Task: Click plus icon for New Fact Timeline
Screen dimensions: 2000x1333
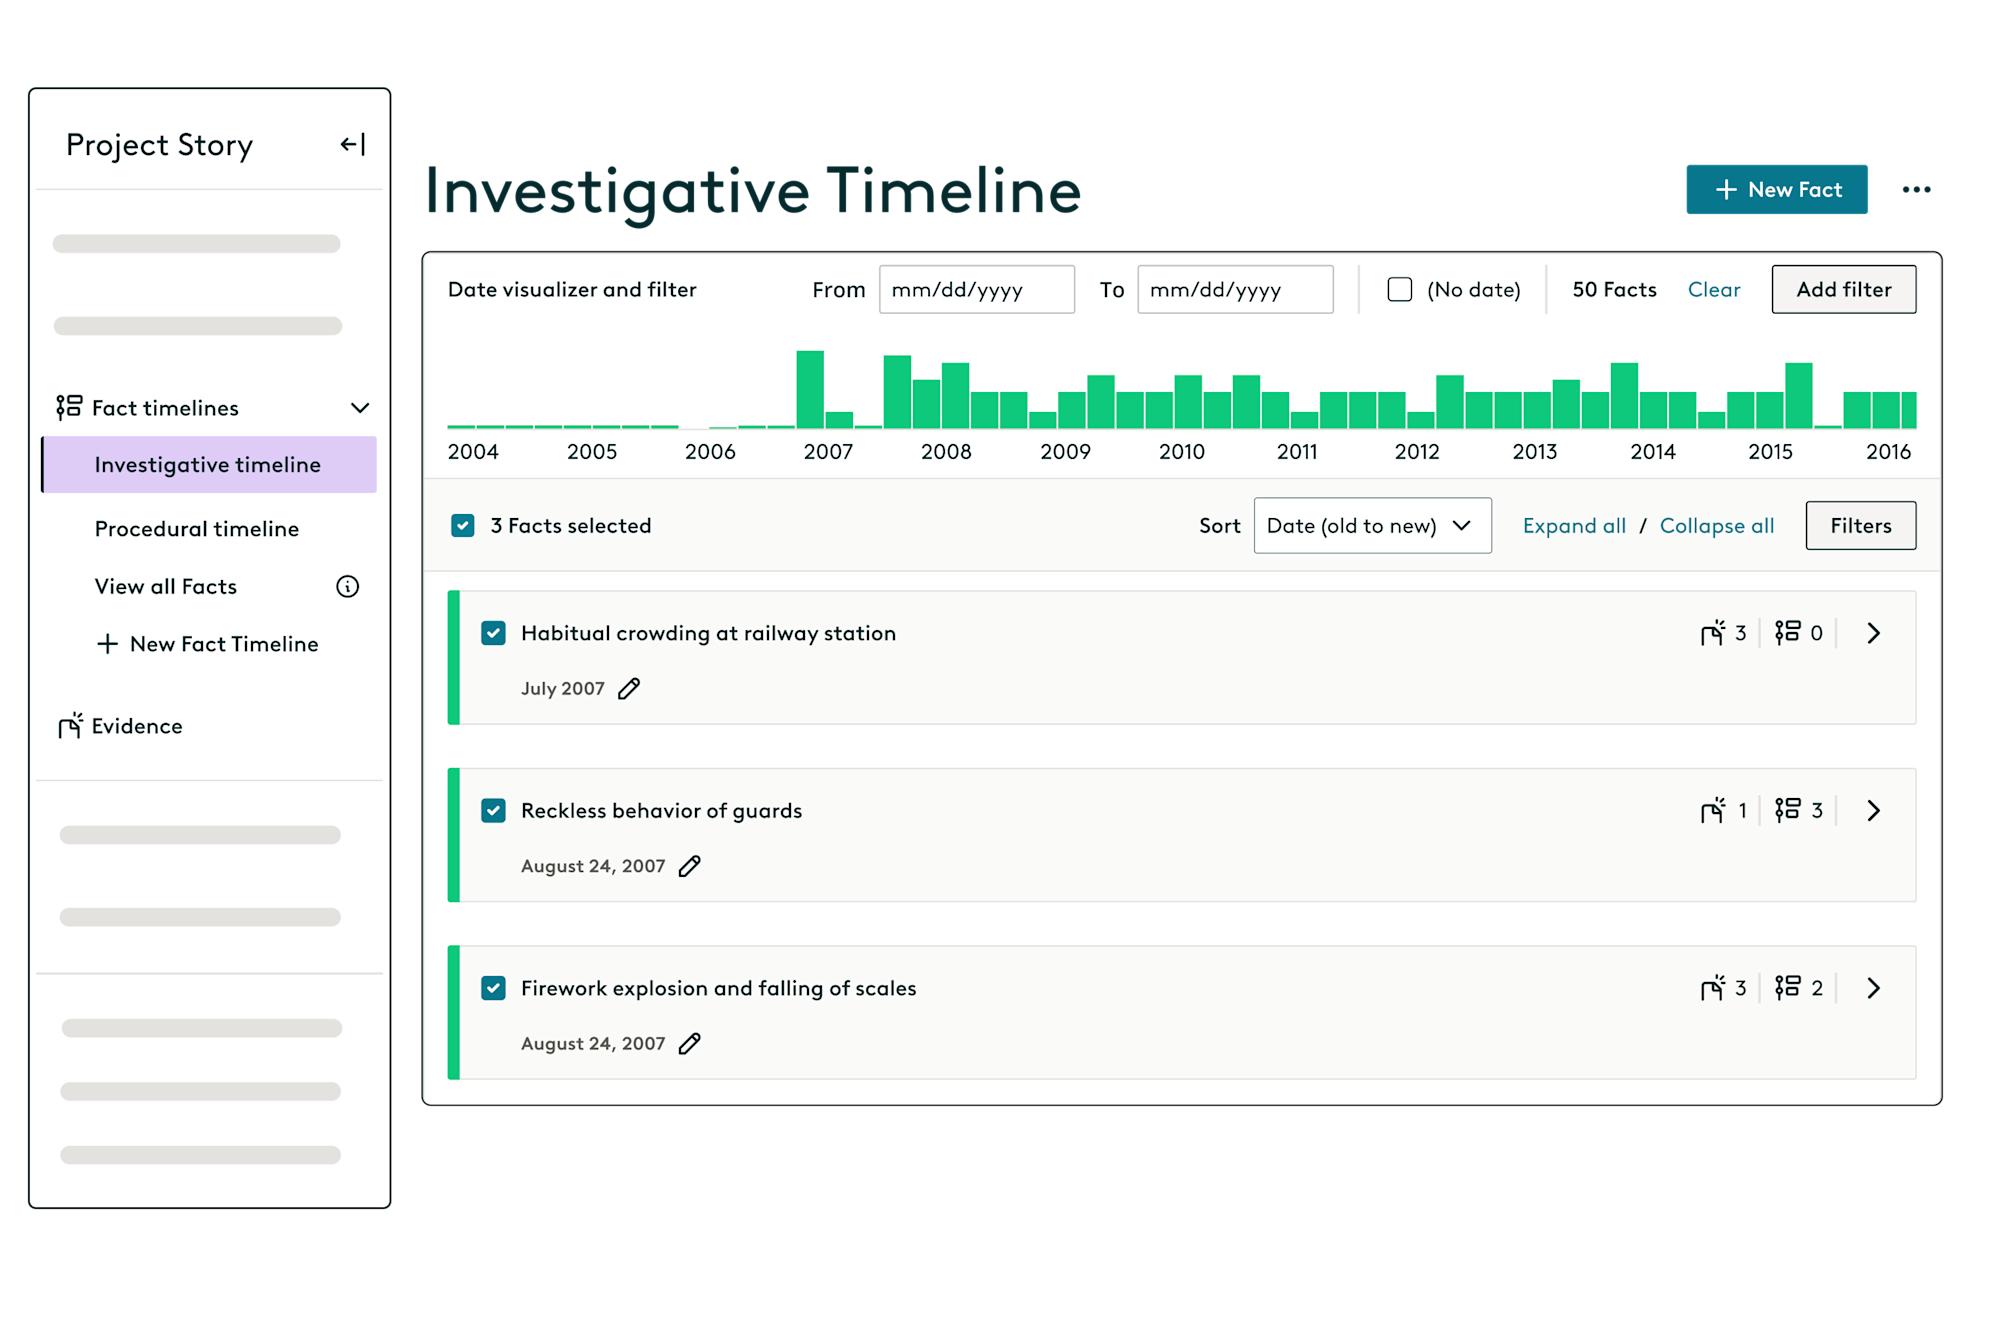Action: click(107, 644)
